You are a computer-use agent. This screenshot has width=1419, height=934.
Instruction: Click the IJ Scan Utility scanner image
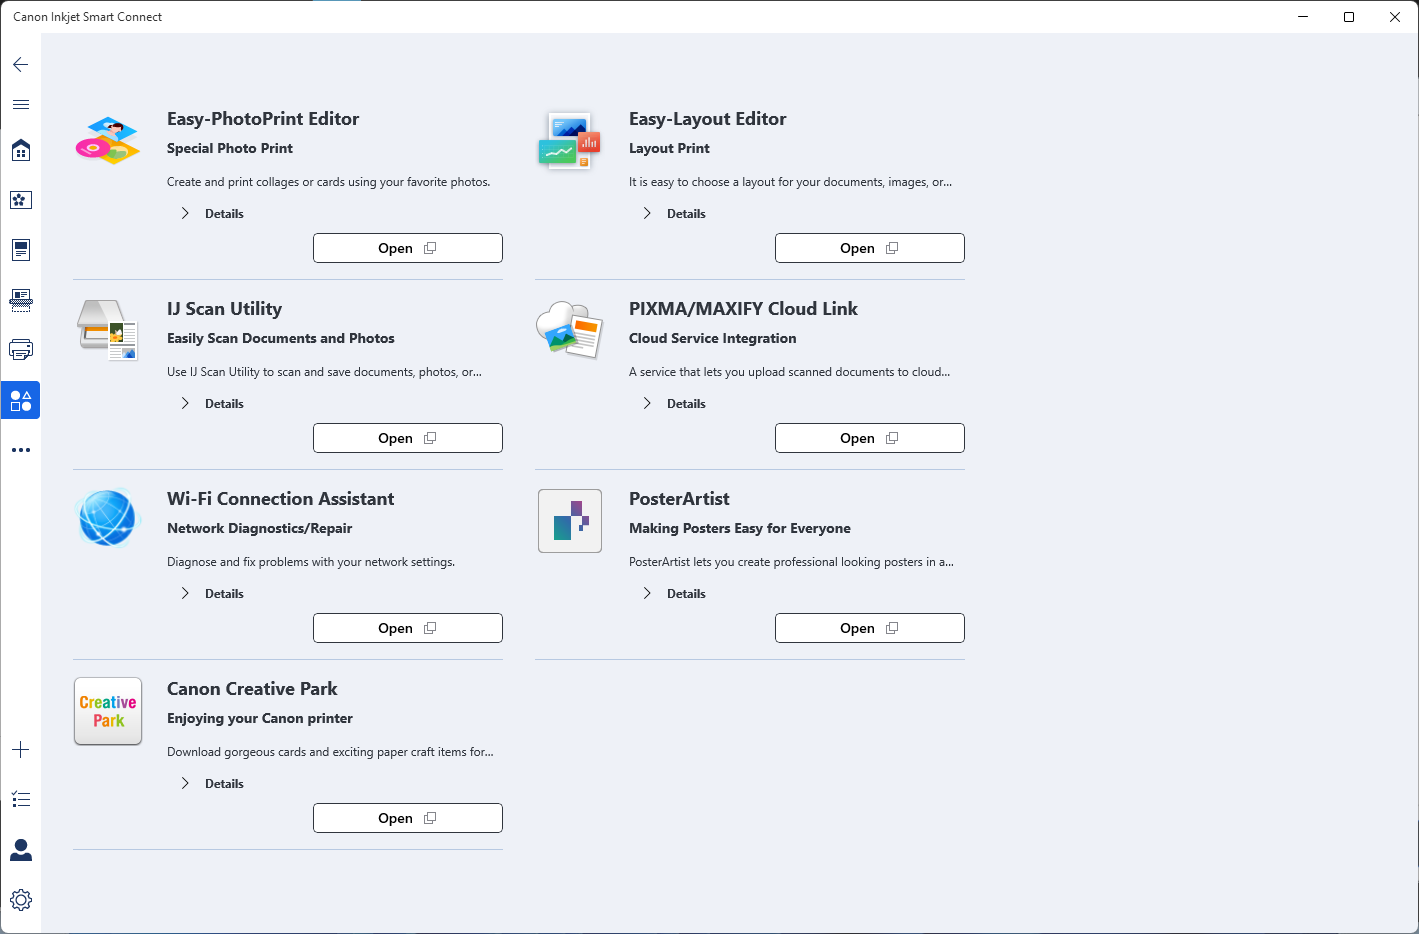point(108,330)
